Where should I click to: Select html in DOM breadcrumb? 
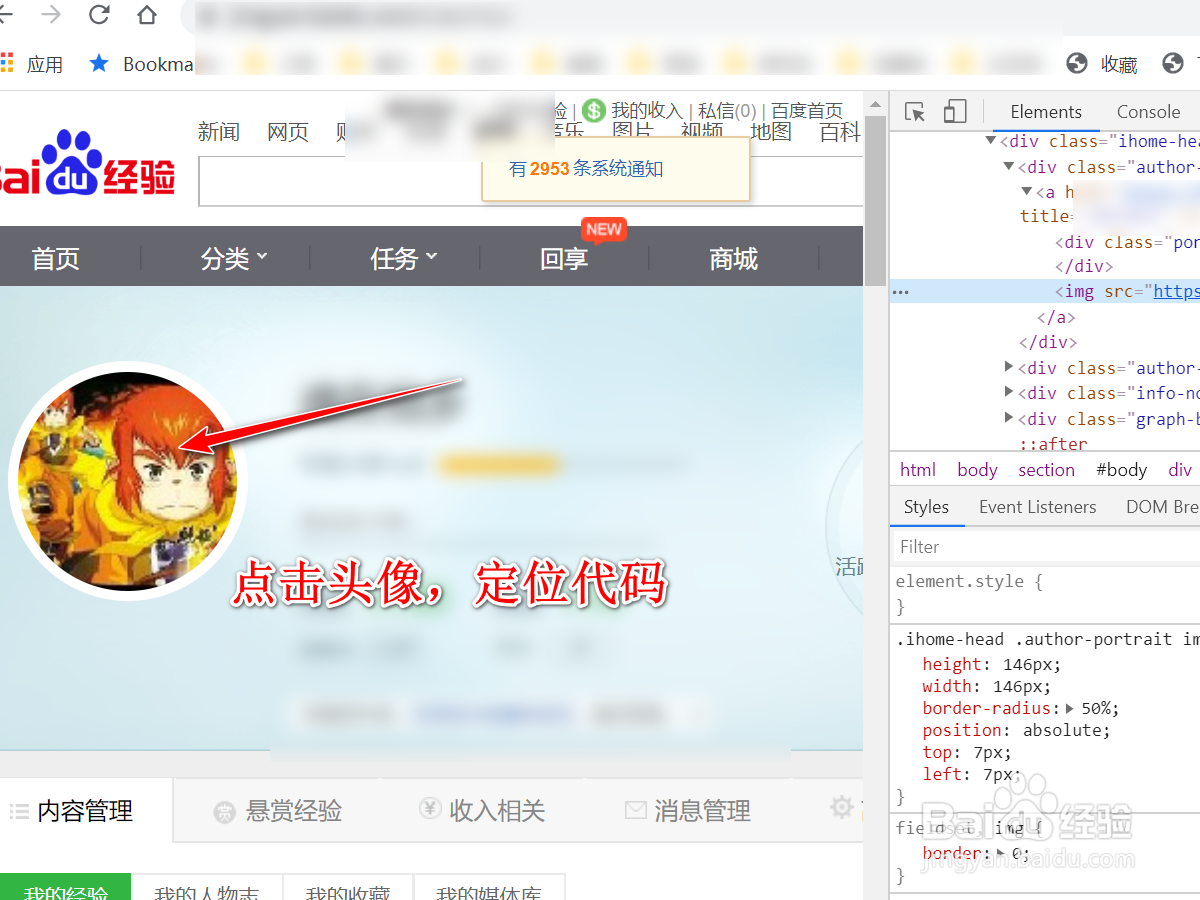point(918,470)
